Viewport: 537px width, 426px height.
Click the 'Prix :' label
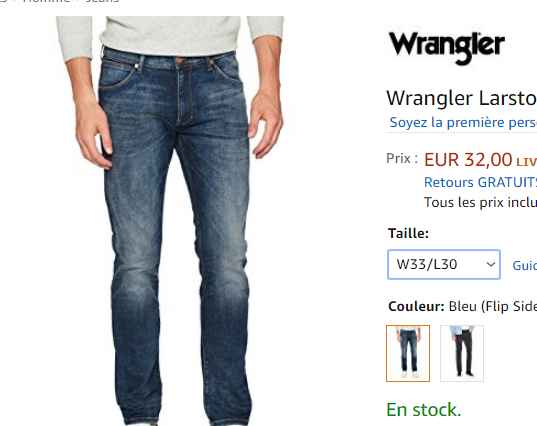tap(402, 159)
